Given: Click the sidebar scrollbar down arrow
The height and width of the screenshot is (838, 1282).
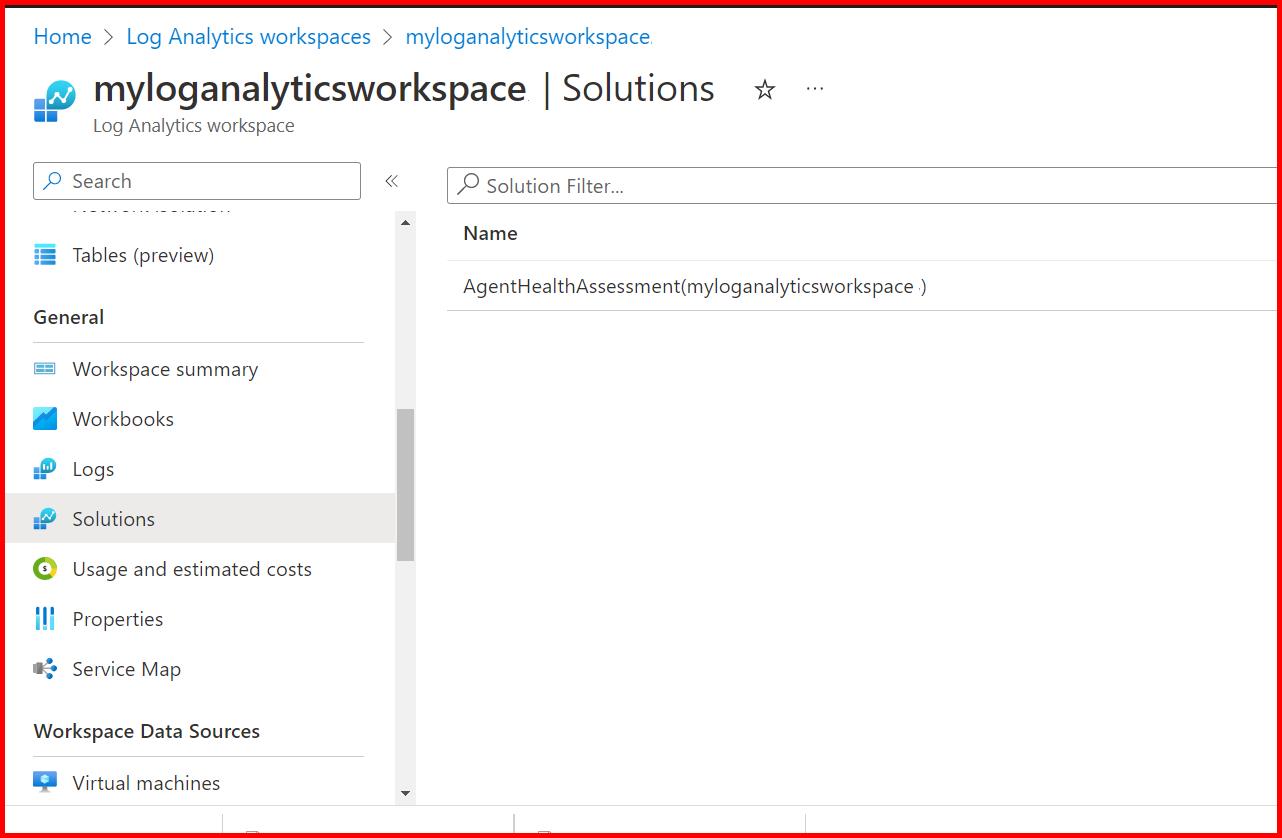Looking at the screenshot, I should coord(405,793).
